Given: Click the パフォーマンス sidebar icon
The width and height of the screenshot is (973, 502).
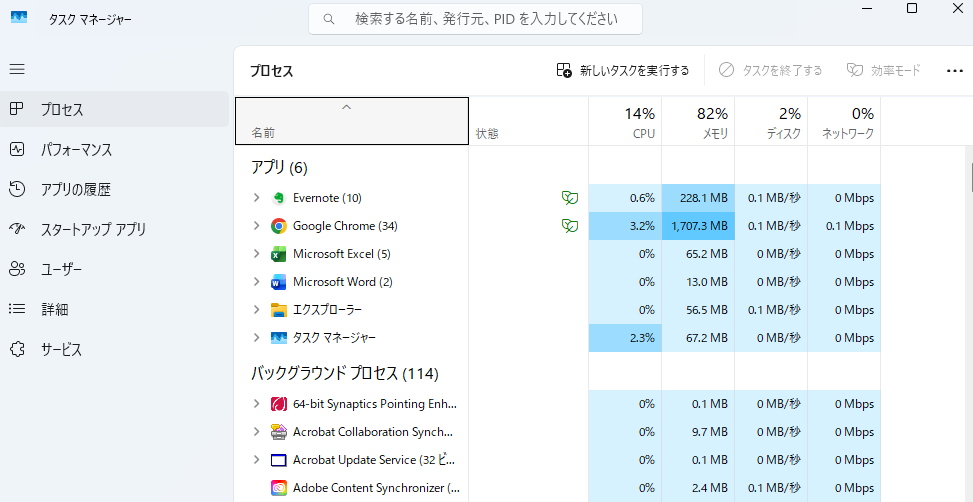Looking at the screenshot, I should (17, 150).
